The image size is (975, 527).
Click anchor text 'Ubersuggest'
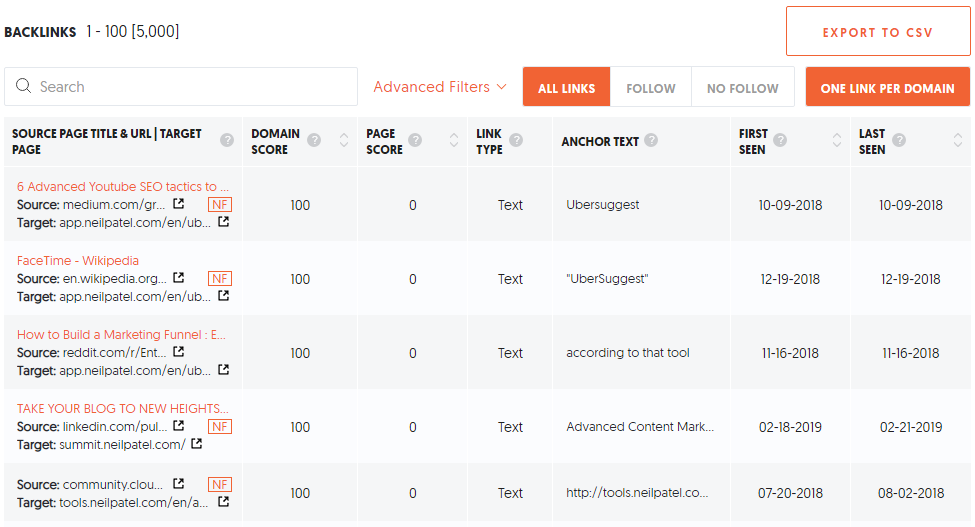coord(603,204)
